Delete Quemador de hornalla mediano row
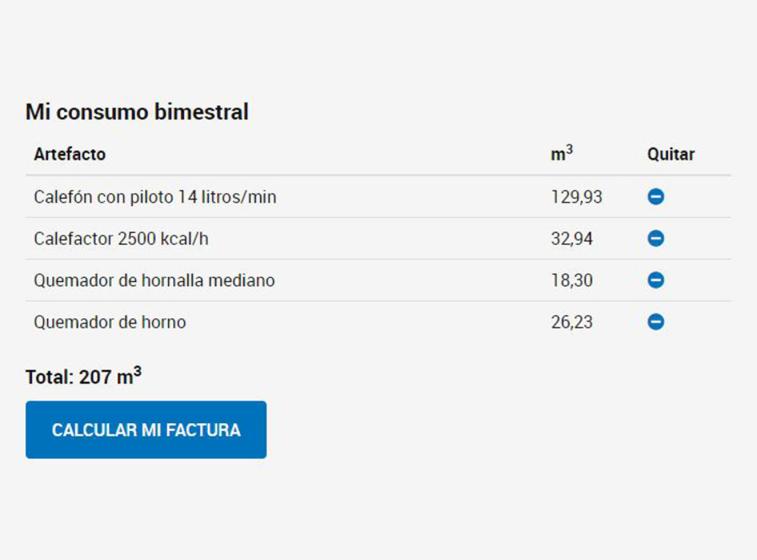The width and height of the screenshot is (757, 560). pos(656,280)
